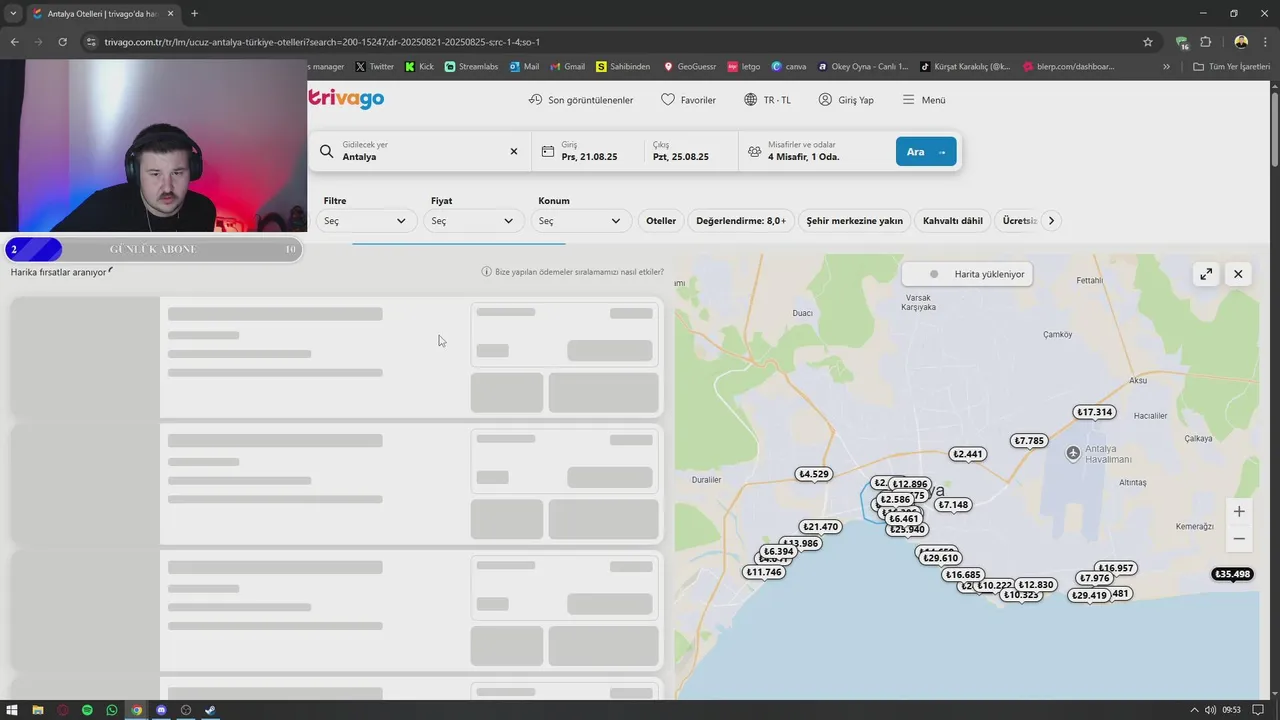1280x720 pixels.
Task: Open the browser extensions puzzle icon
Action: pos(1205,42)
